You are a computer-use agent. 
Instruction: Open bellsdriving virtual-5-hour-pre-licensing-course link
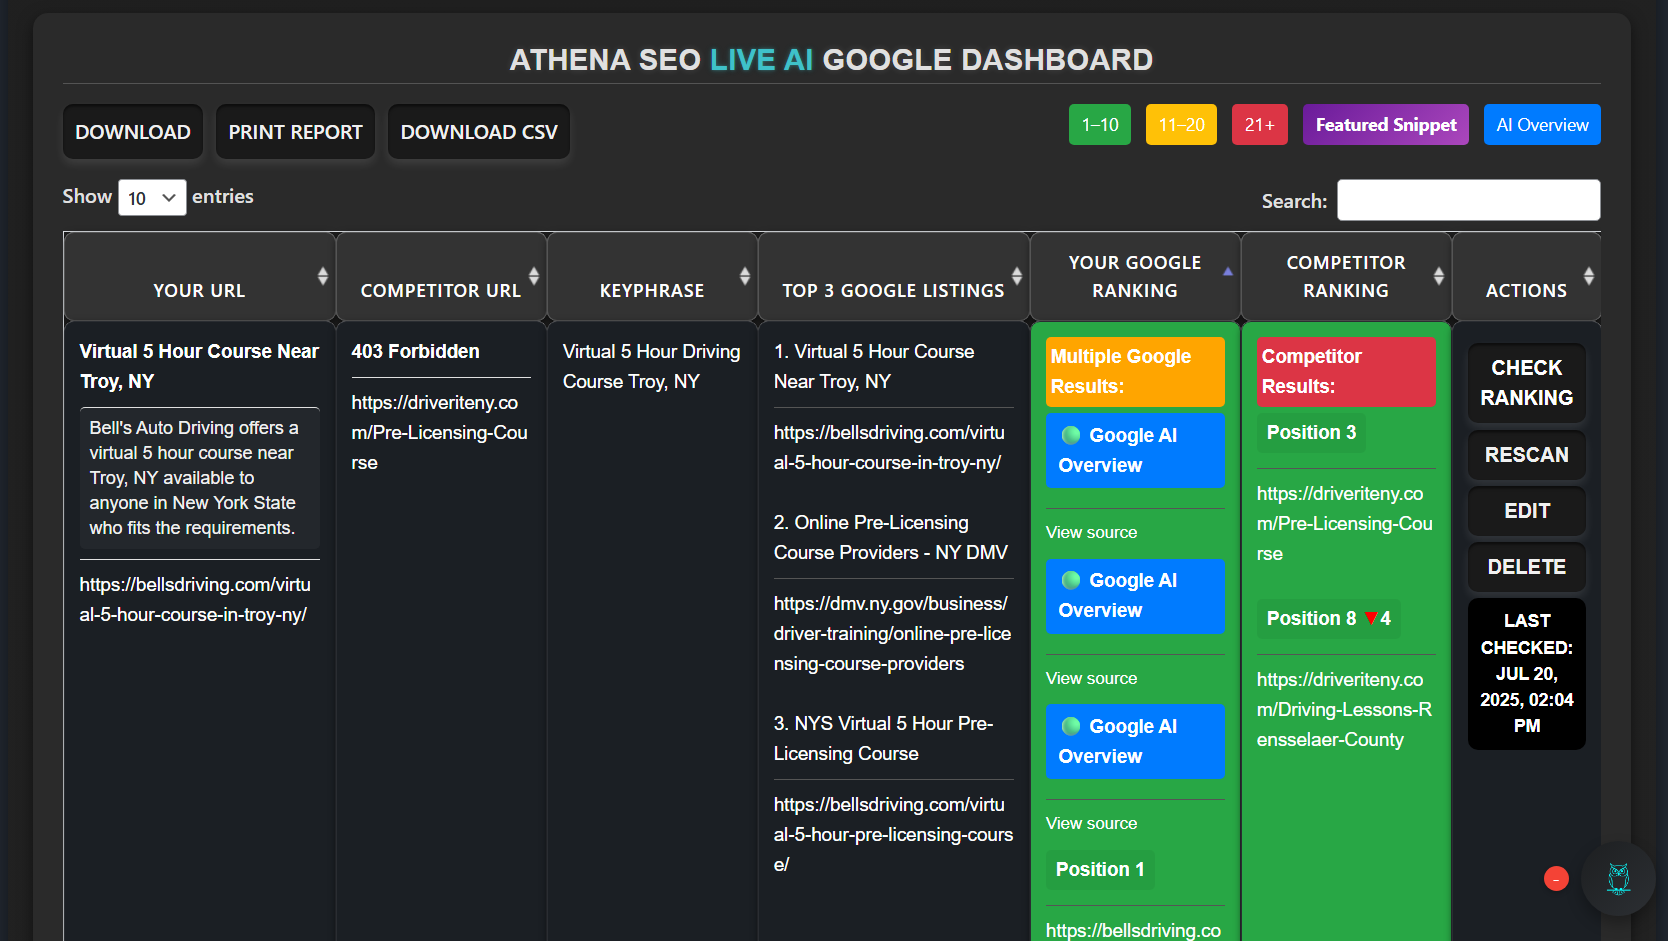tap(893, 835)
